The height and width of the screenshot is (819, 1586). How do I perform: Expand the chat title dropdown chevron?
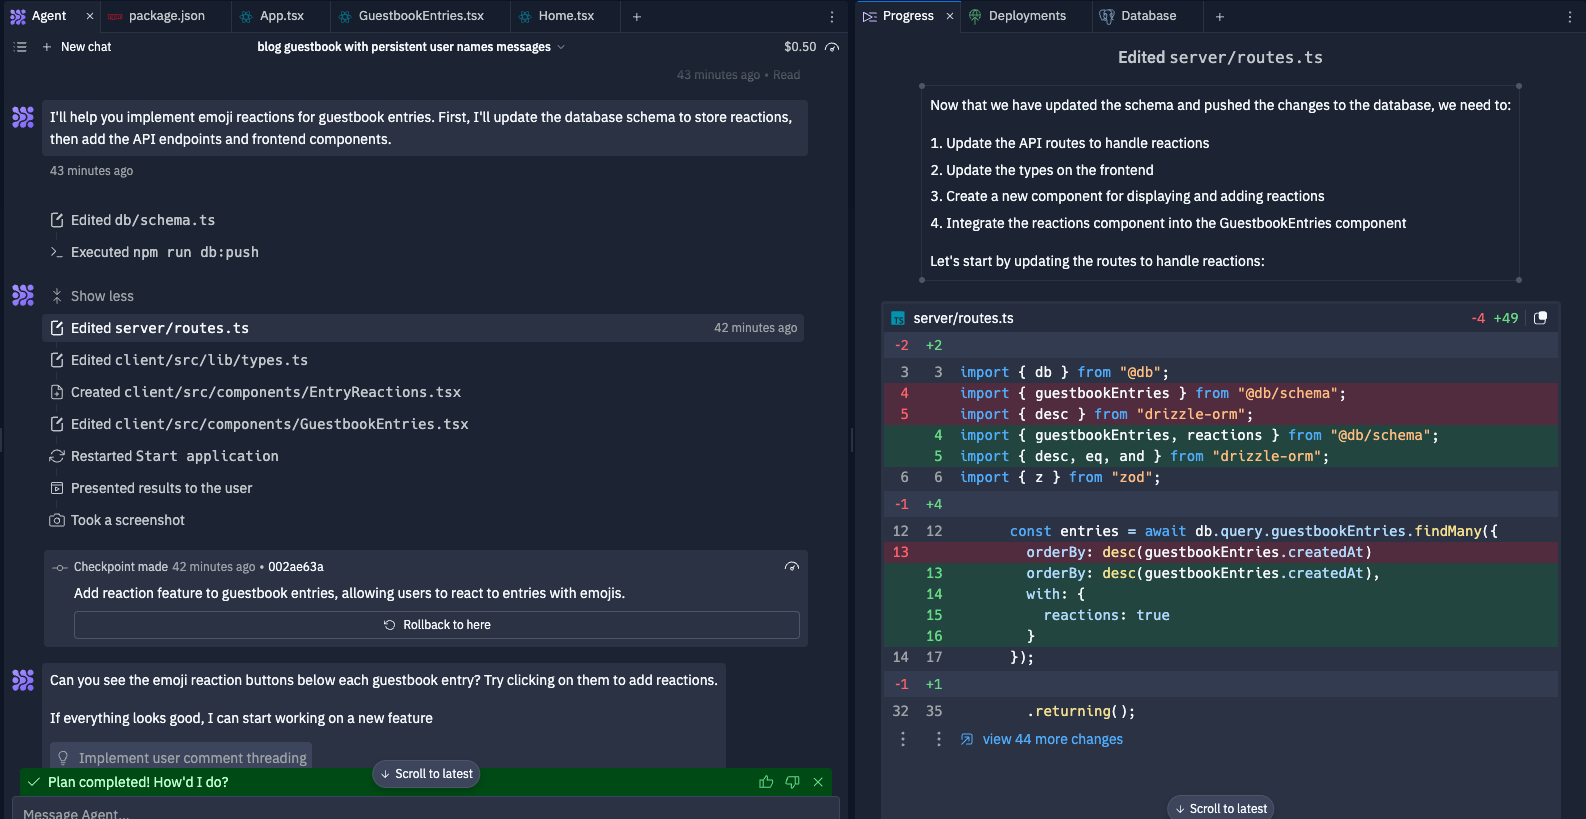[x=561, y=47]
